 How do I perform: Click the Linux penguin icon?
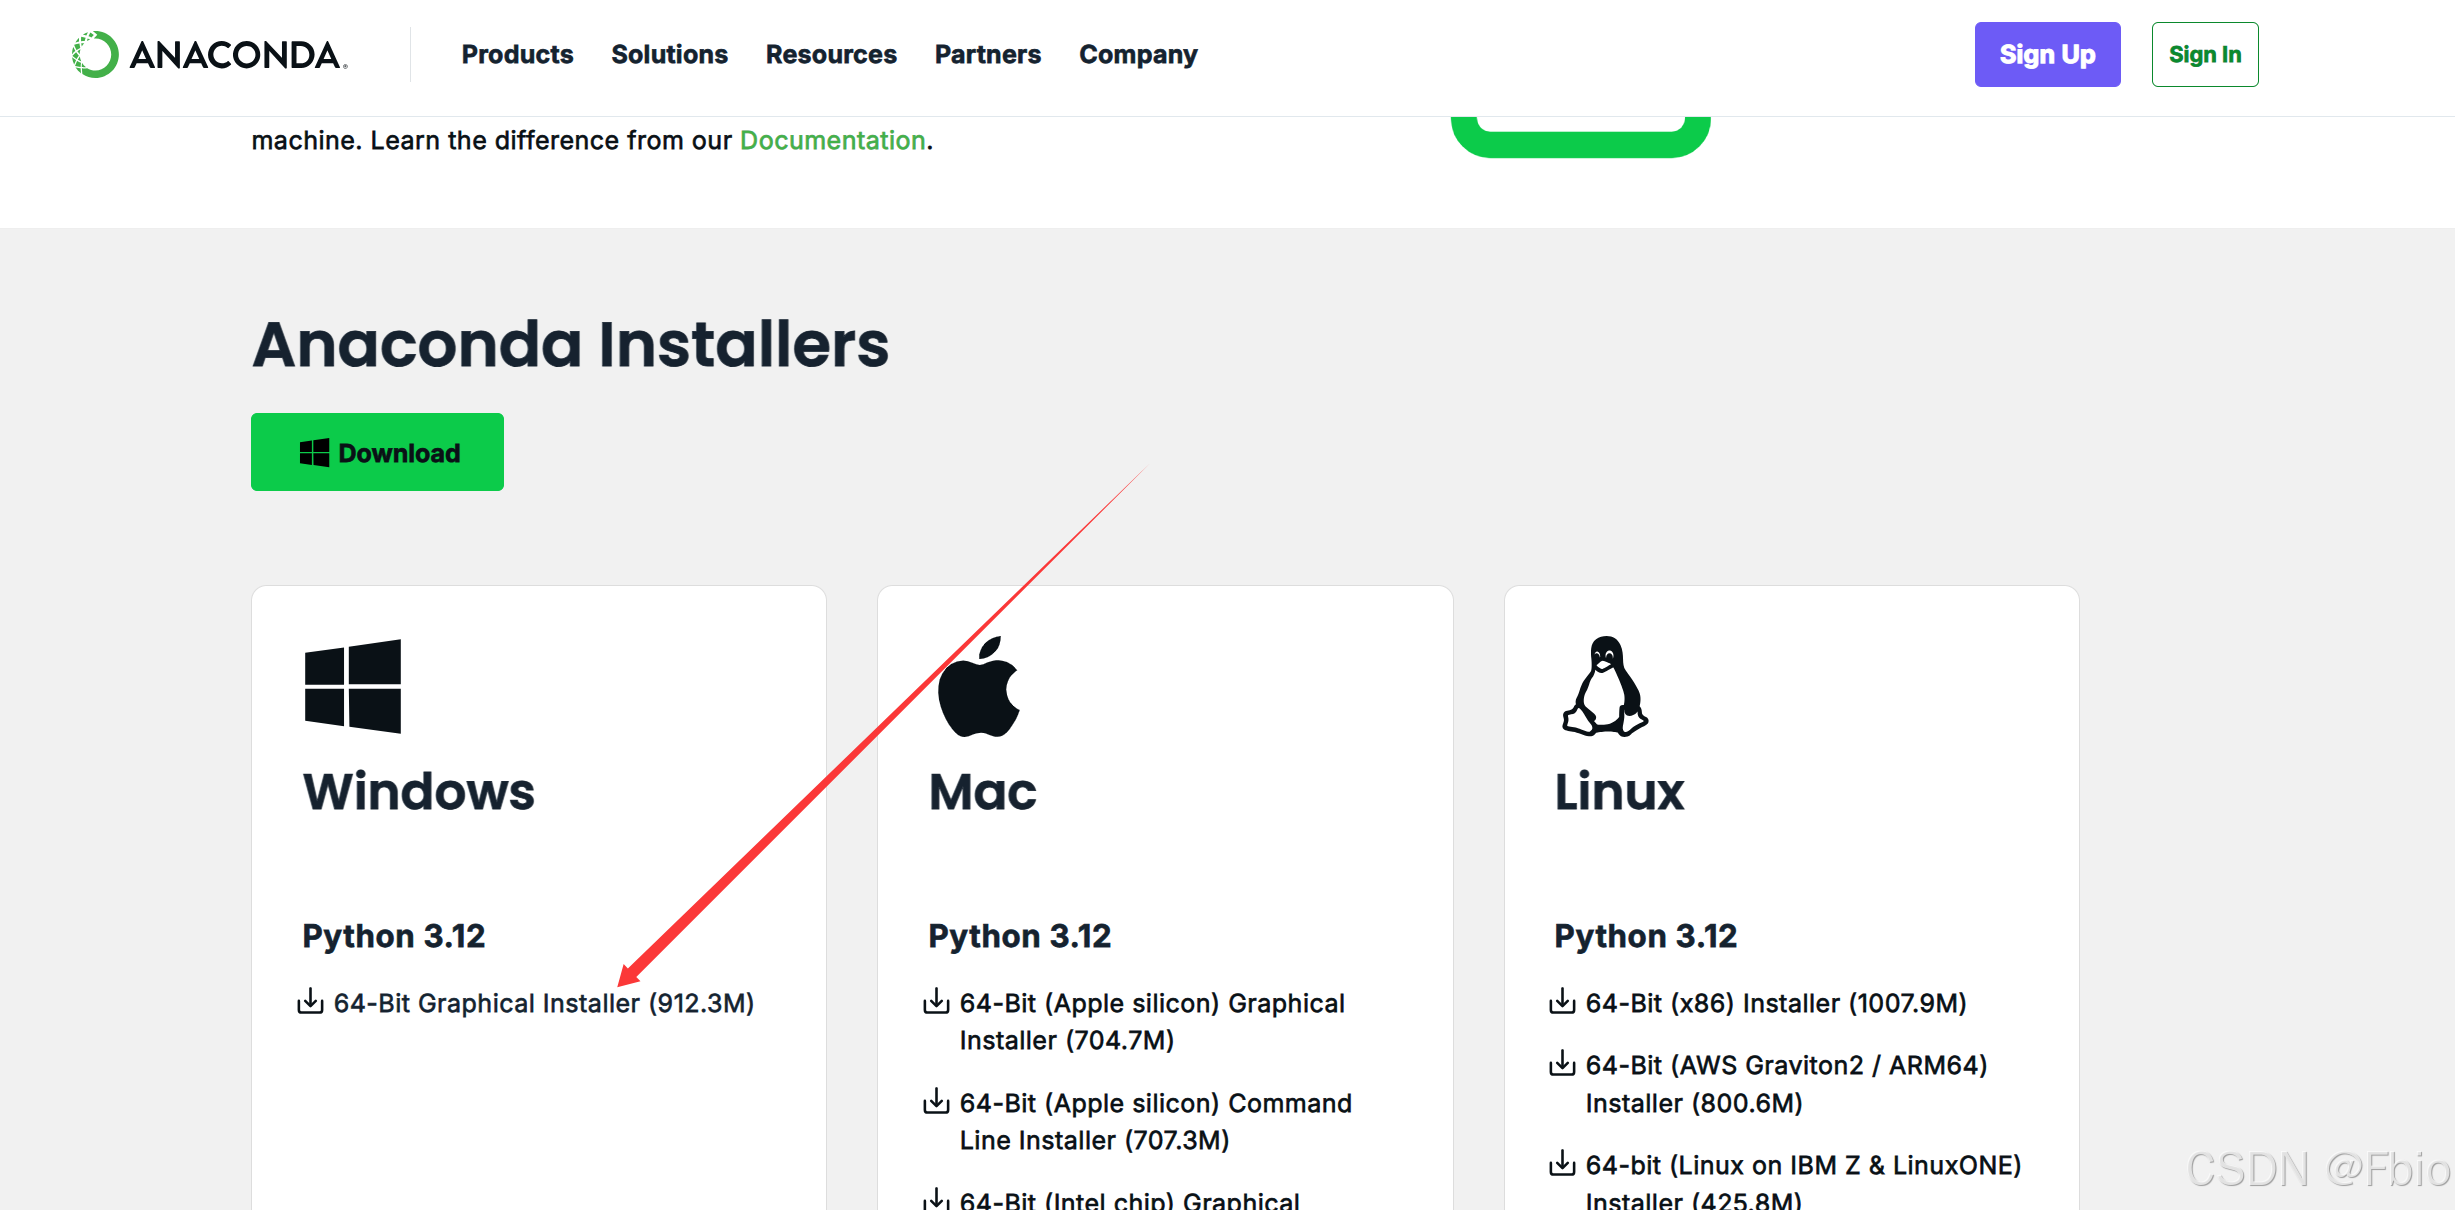click(x=1604, y=687)
